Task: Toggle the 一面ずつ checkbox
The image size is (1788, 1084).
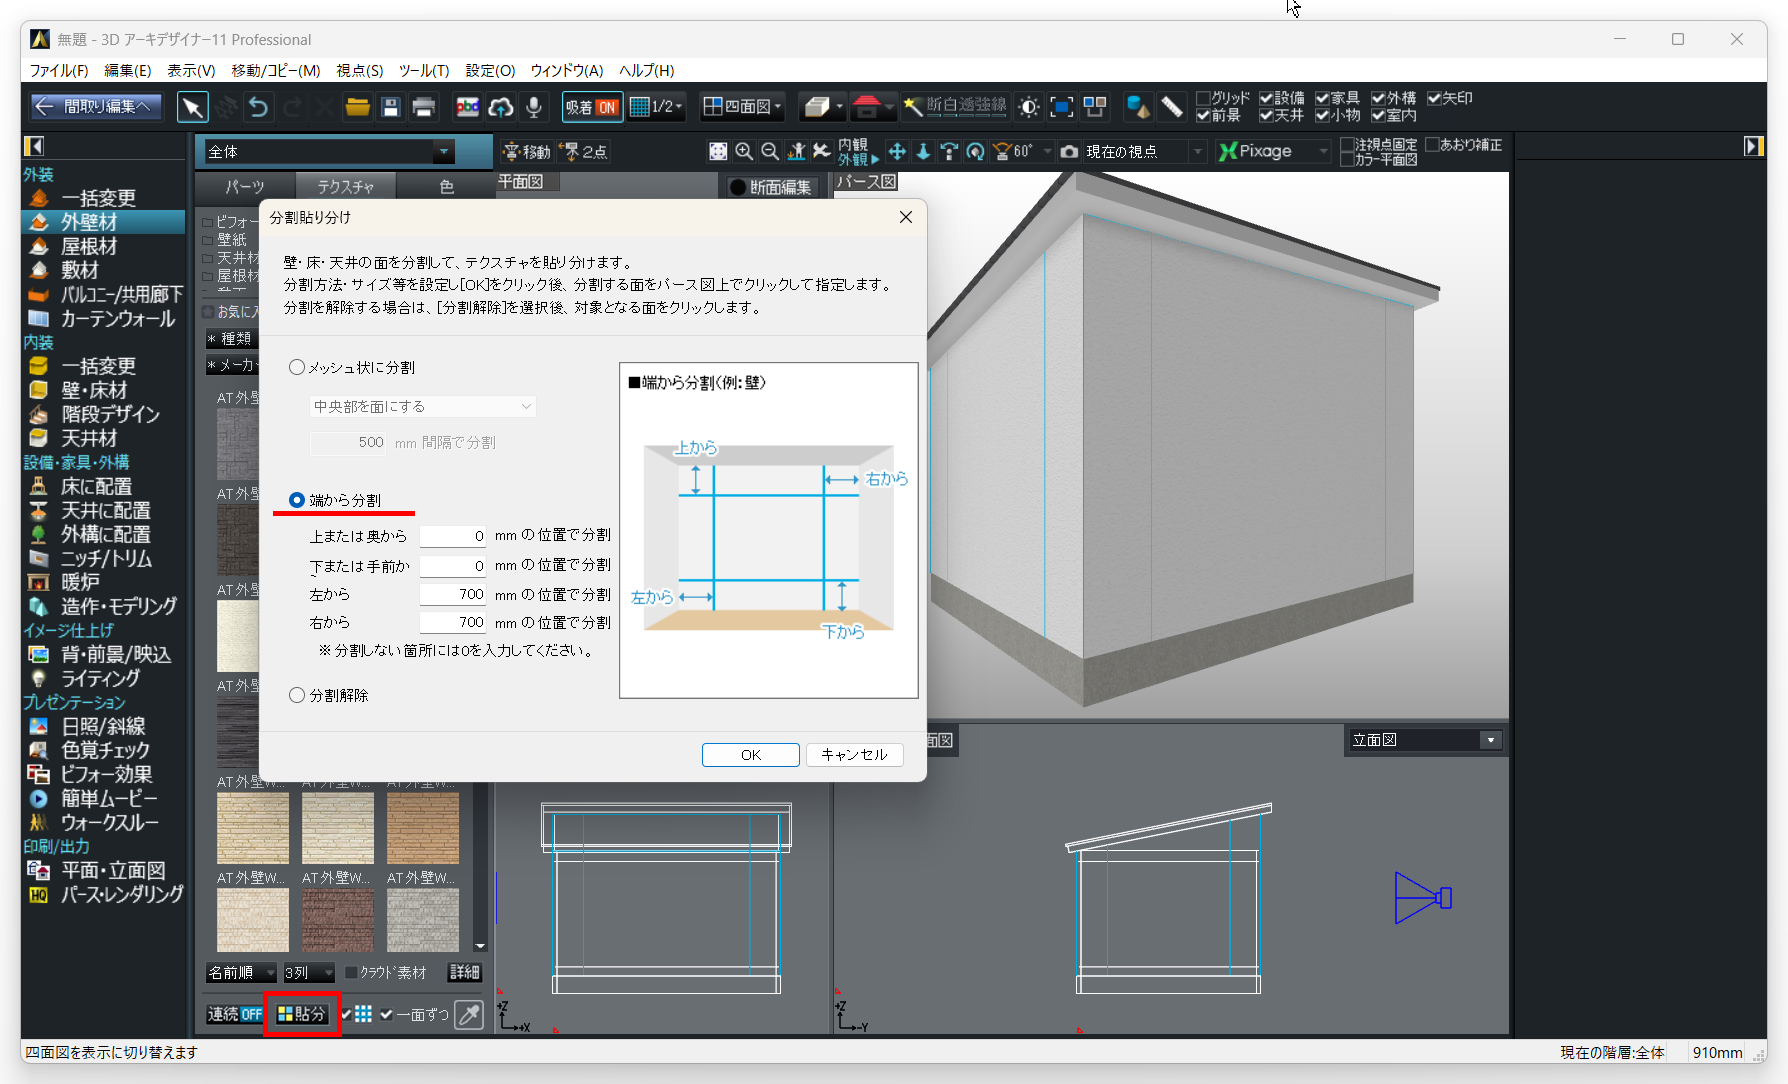Action: coord(387,1014)
